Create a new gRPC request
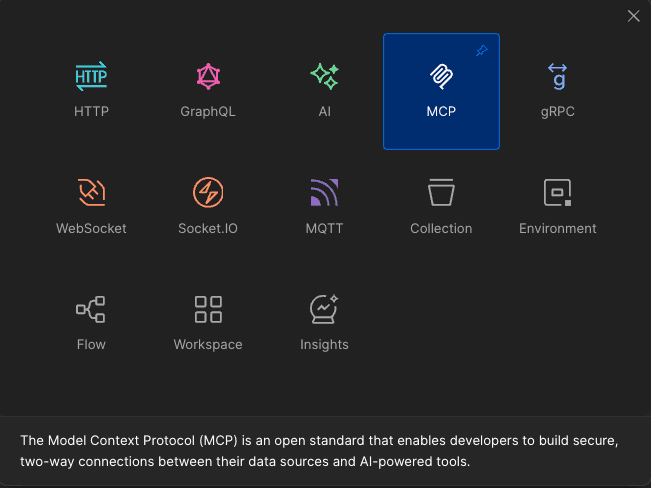 point(557,77)
